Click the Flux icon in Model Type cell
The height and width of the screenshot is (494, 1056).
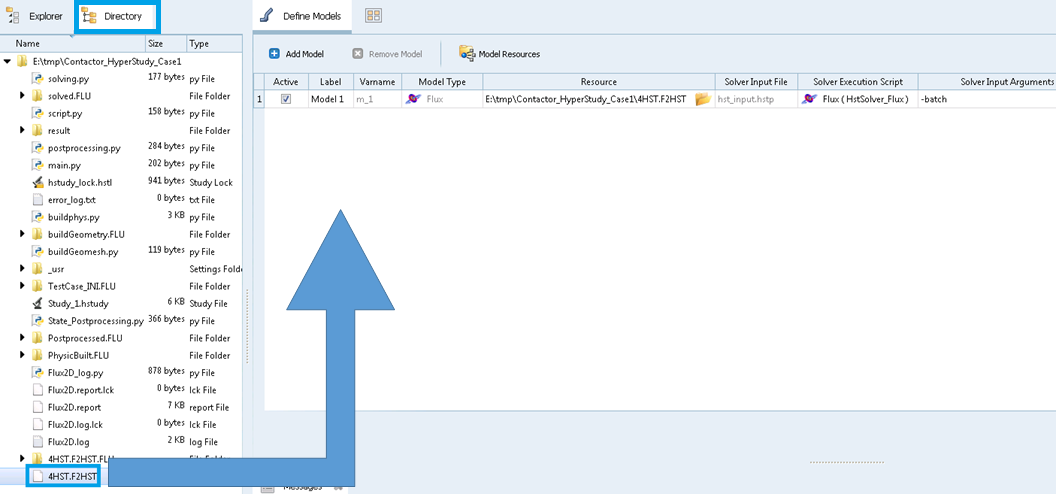point(412,99)
